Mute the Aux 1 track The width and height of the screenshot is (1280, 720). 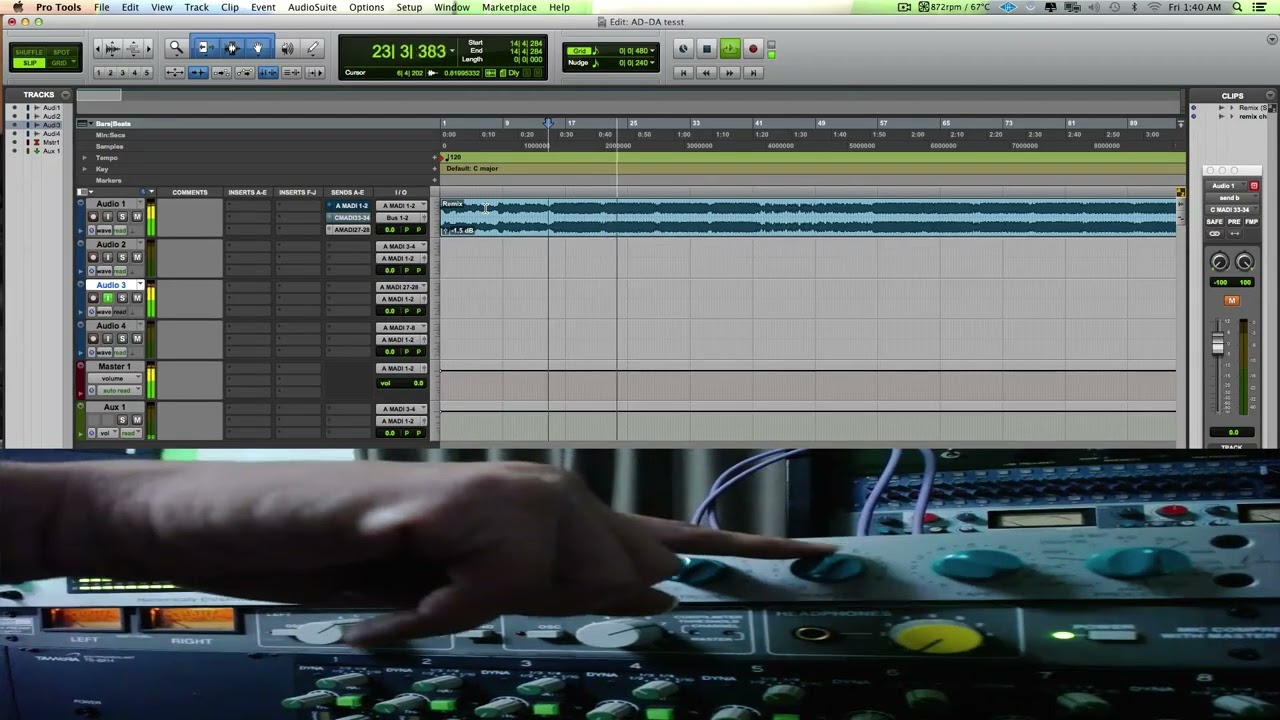[x=137, y=419]
